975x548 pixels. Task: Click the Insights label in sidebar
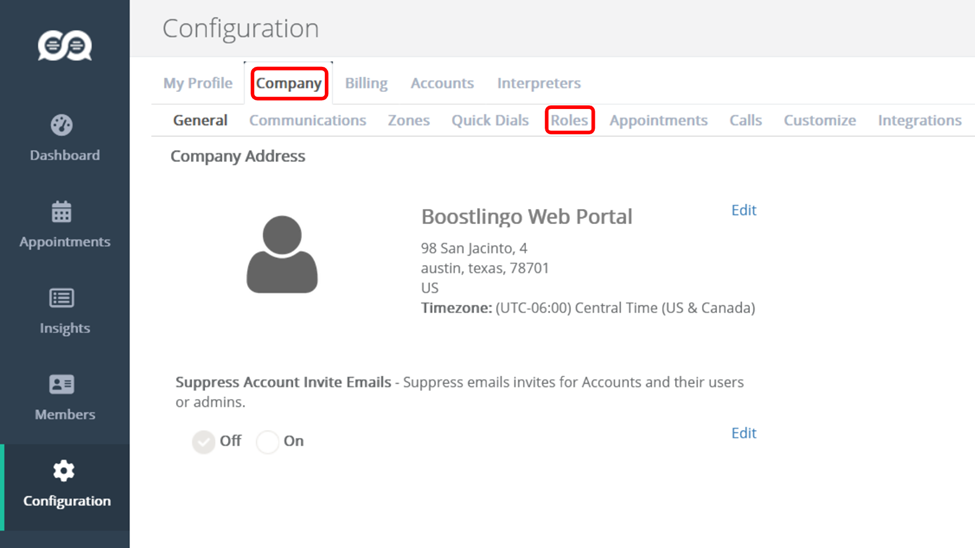[65, 328]
